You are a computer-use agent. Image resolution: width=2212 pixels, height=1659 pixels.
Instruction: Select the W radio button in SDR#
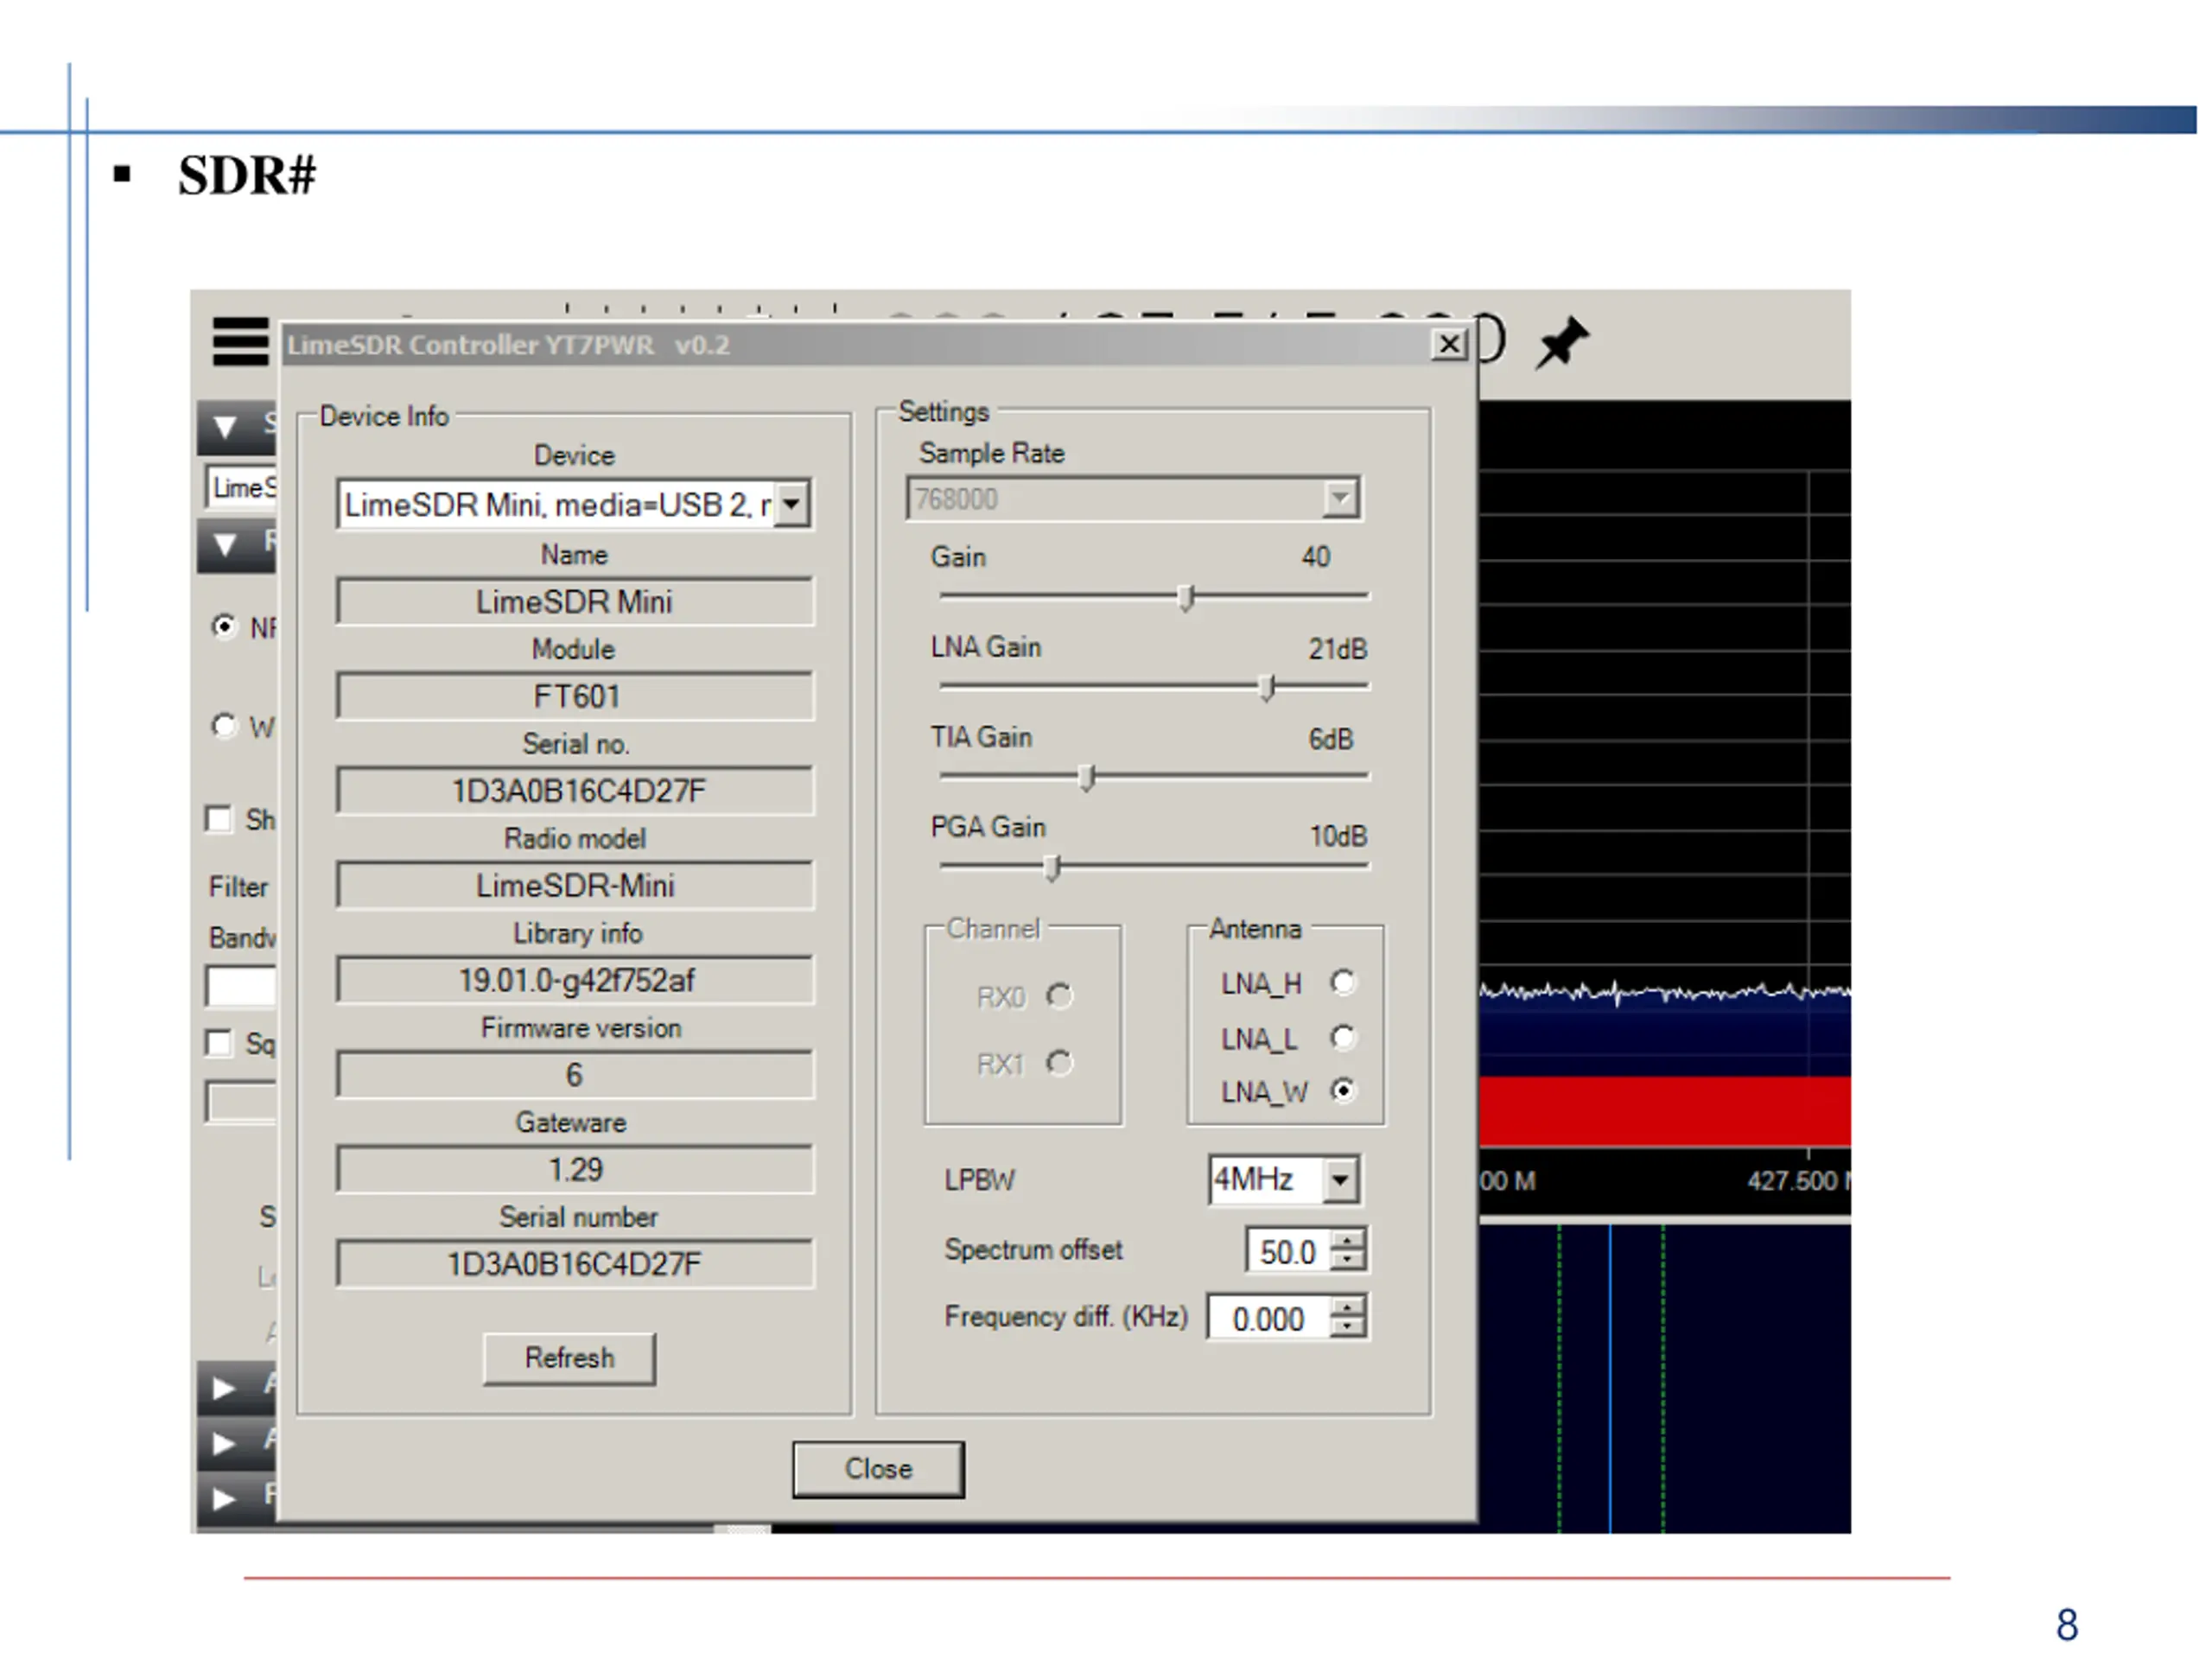click(x=224, y=725)
